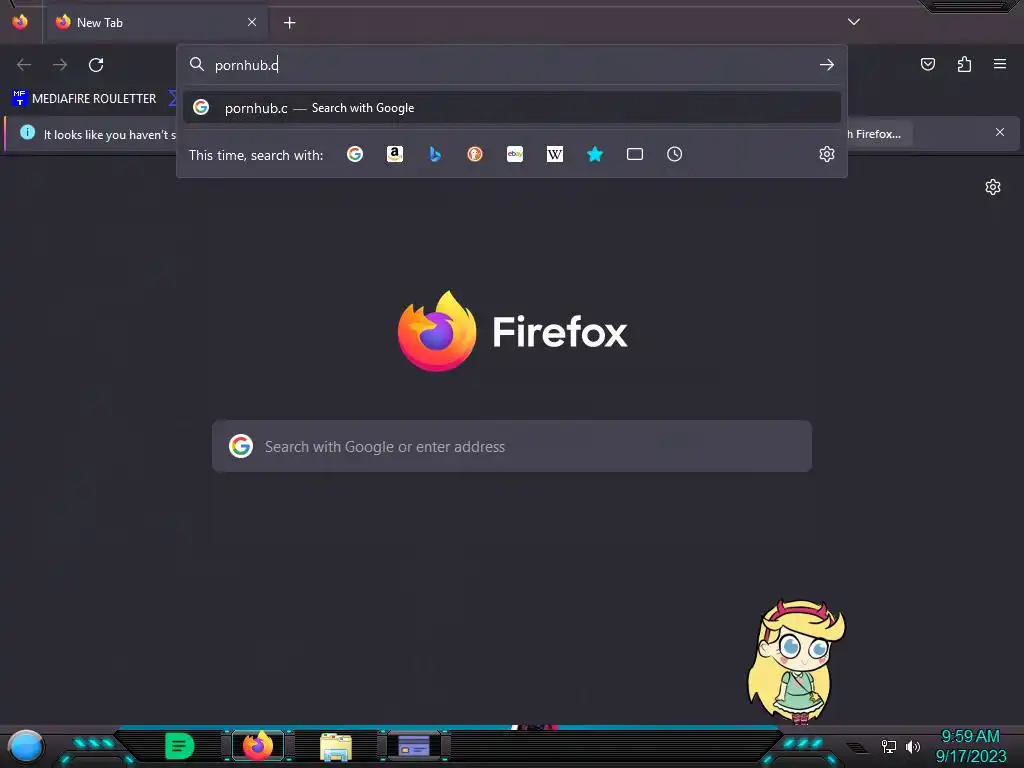Click the volume speaker tray icon
The width and height of the screenshot is (1024, 768).
click(x=913, y=746)
